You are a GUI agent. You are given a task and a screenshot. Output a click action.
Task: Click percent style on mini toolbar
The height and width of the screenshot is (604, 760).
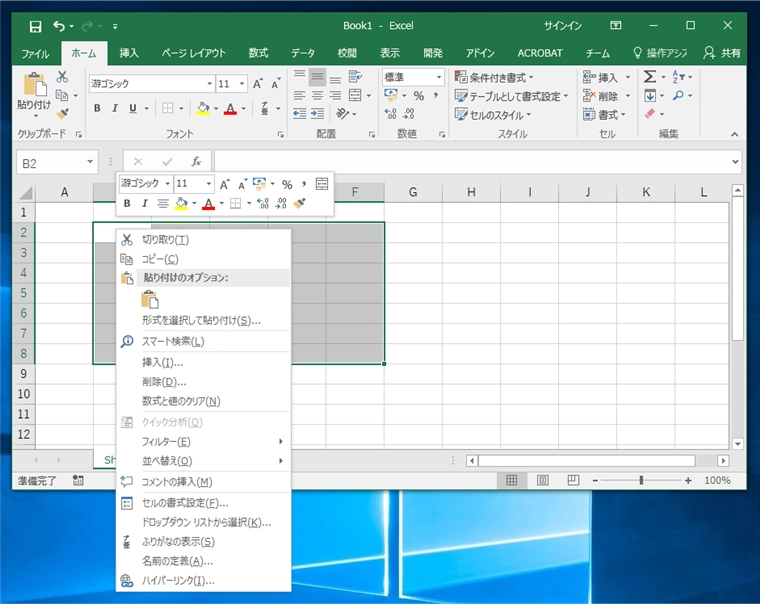(x=287, y=184)
